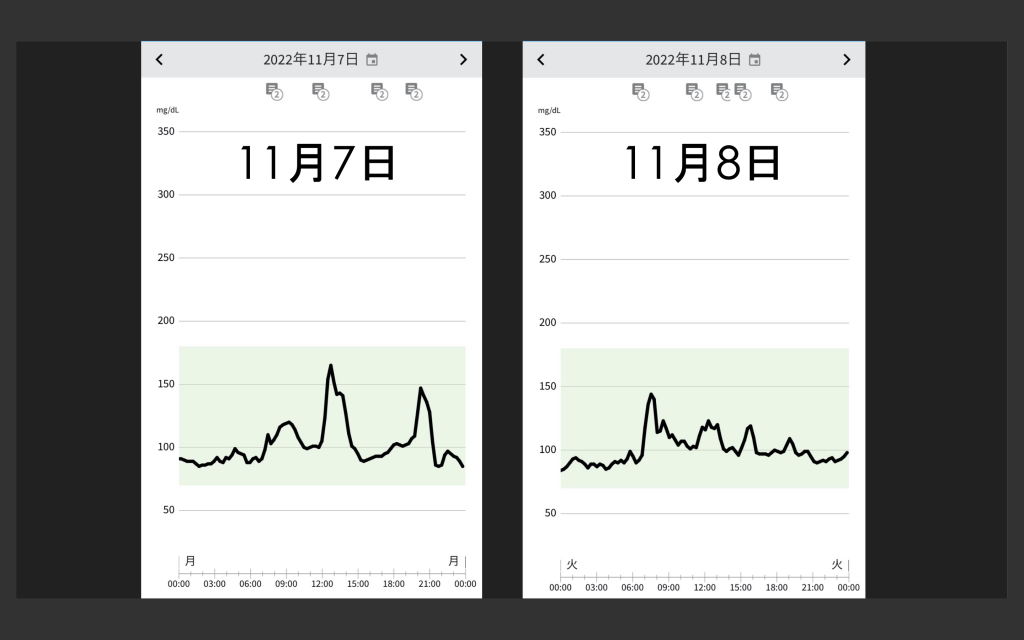Click the 2022年11月7日 date header text

pos(311,59)
